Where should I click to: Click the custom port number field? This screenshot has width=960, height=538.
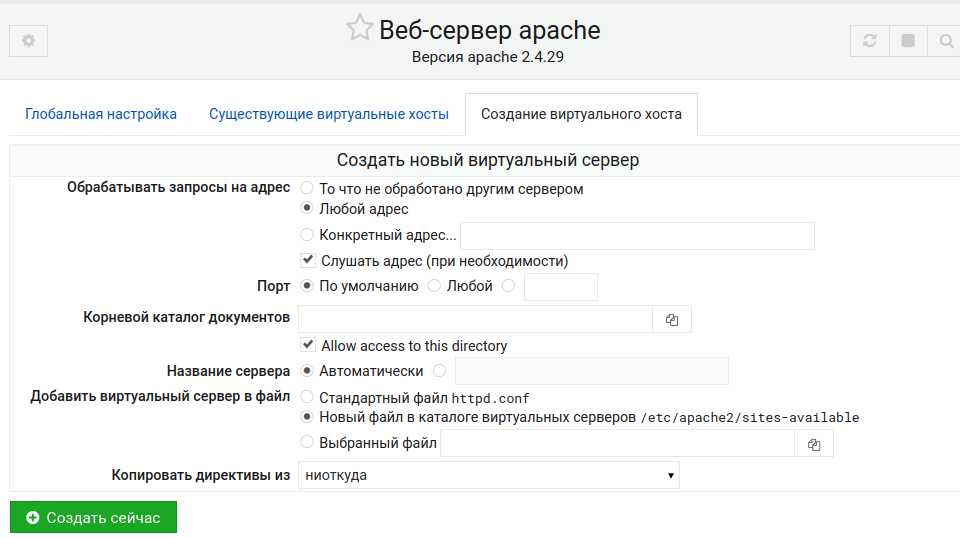tap(560, 287)
